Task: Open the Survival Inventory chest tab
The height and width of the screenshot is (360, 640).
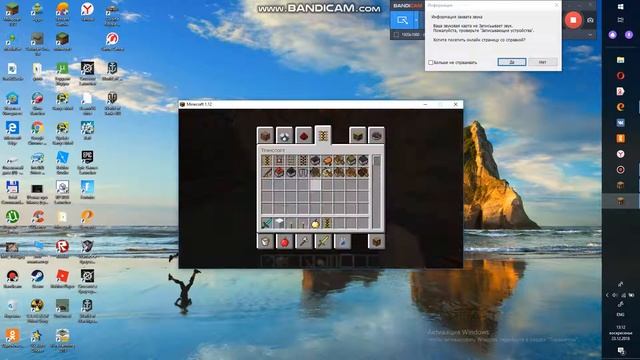Action: pyautogui.click(x=376, y=242)
